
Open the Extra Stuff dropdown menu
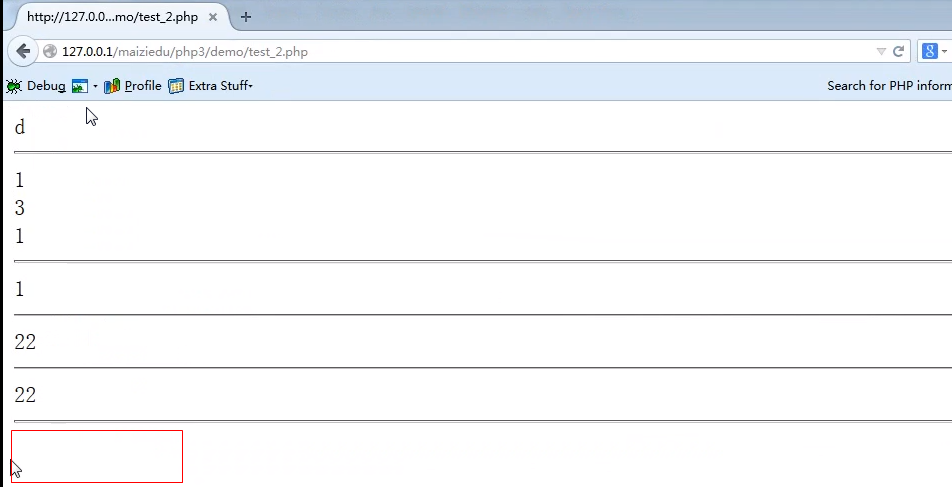[x=220, y=86]
